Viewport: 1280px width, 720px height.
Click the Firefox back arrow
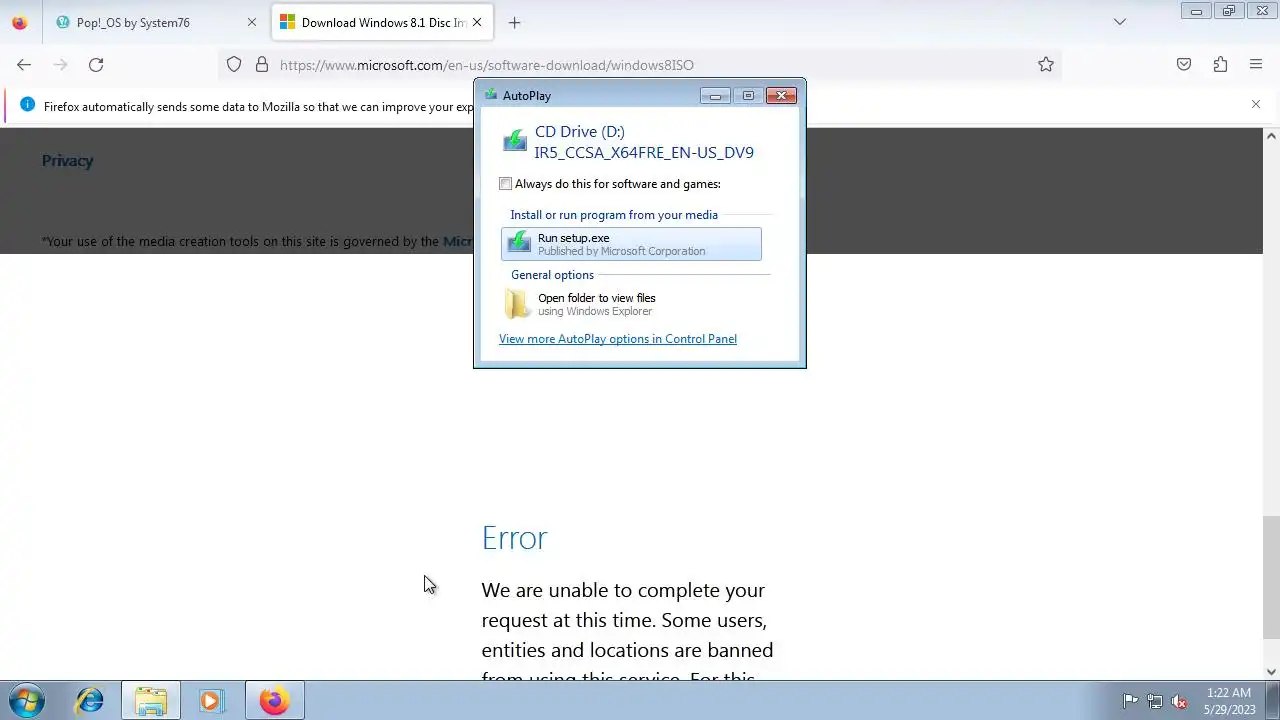click(24, 64)
